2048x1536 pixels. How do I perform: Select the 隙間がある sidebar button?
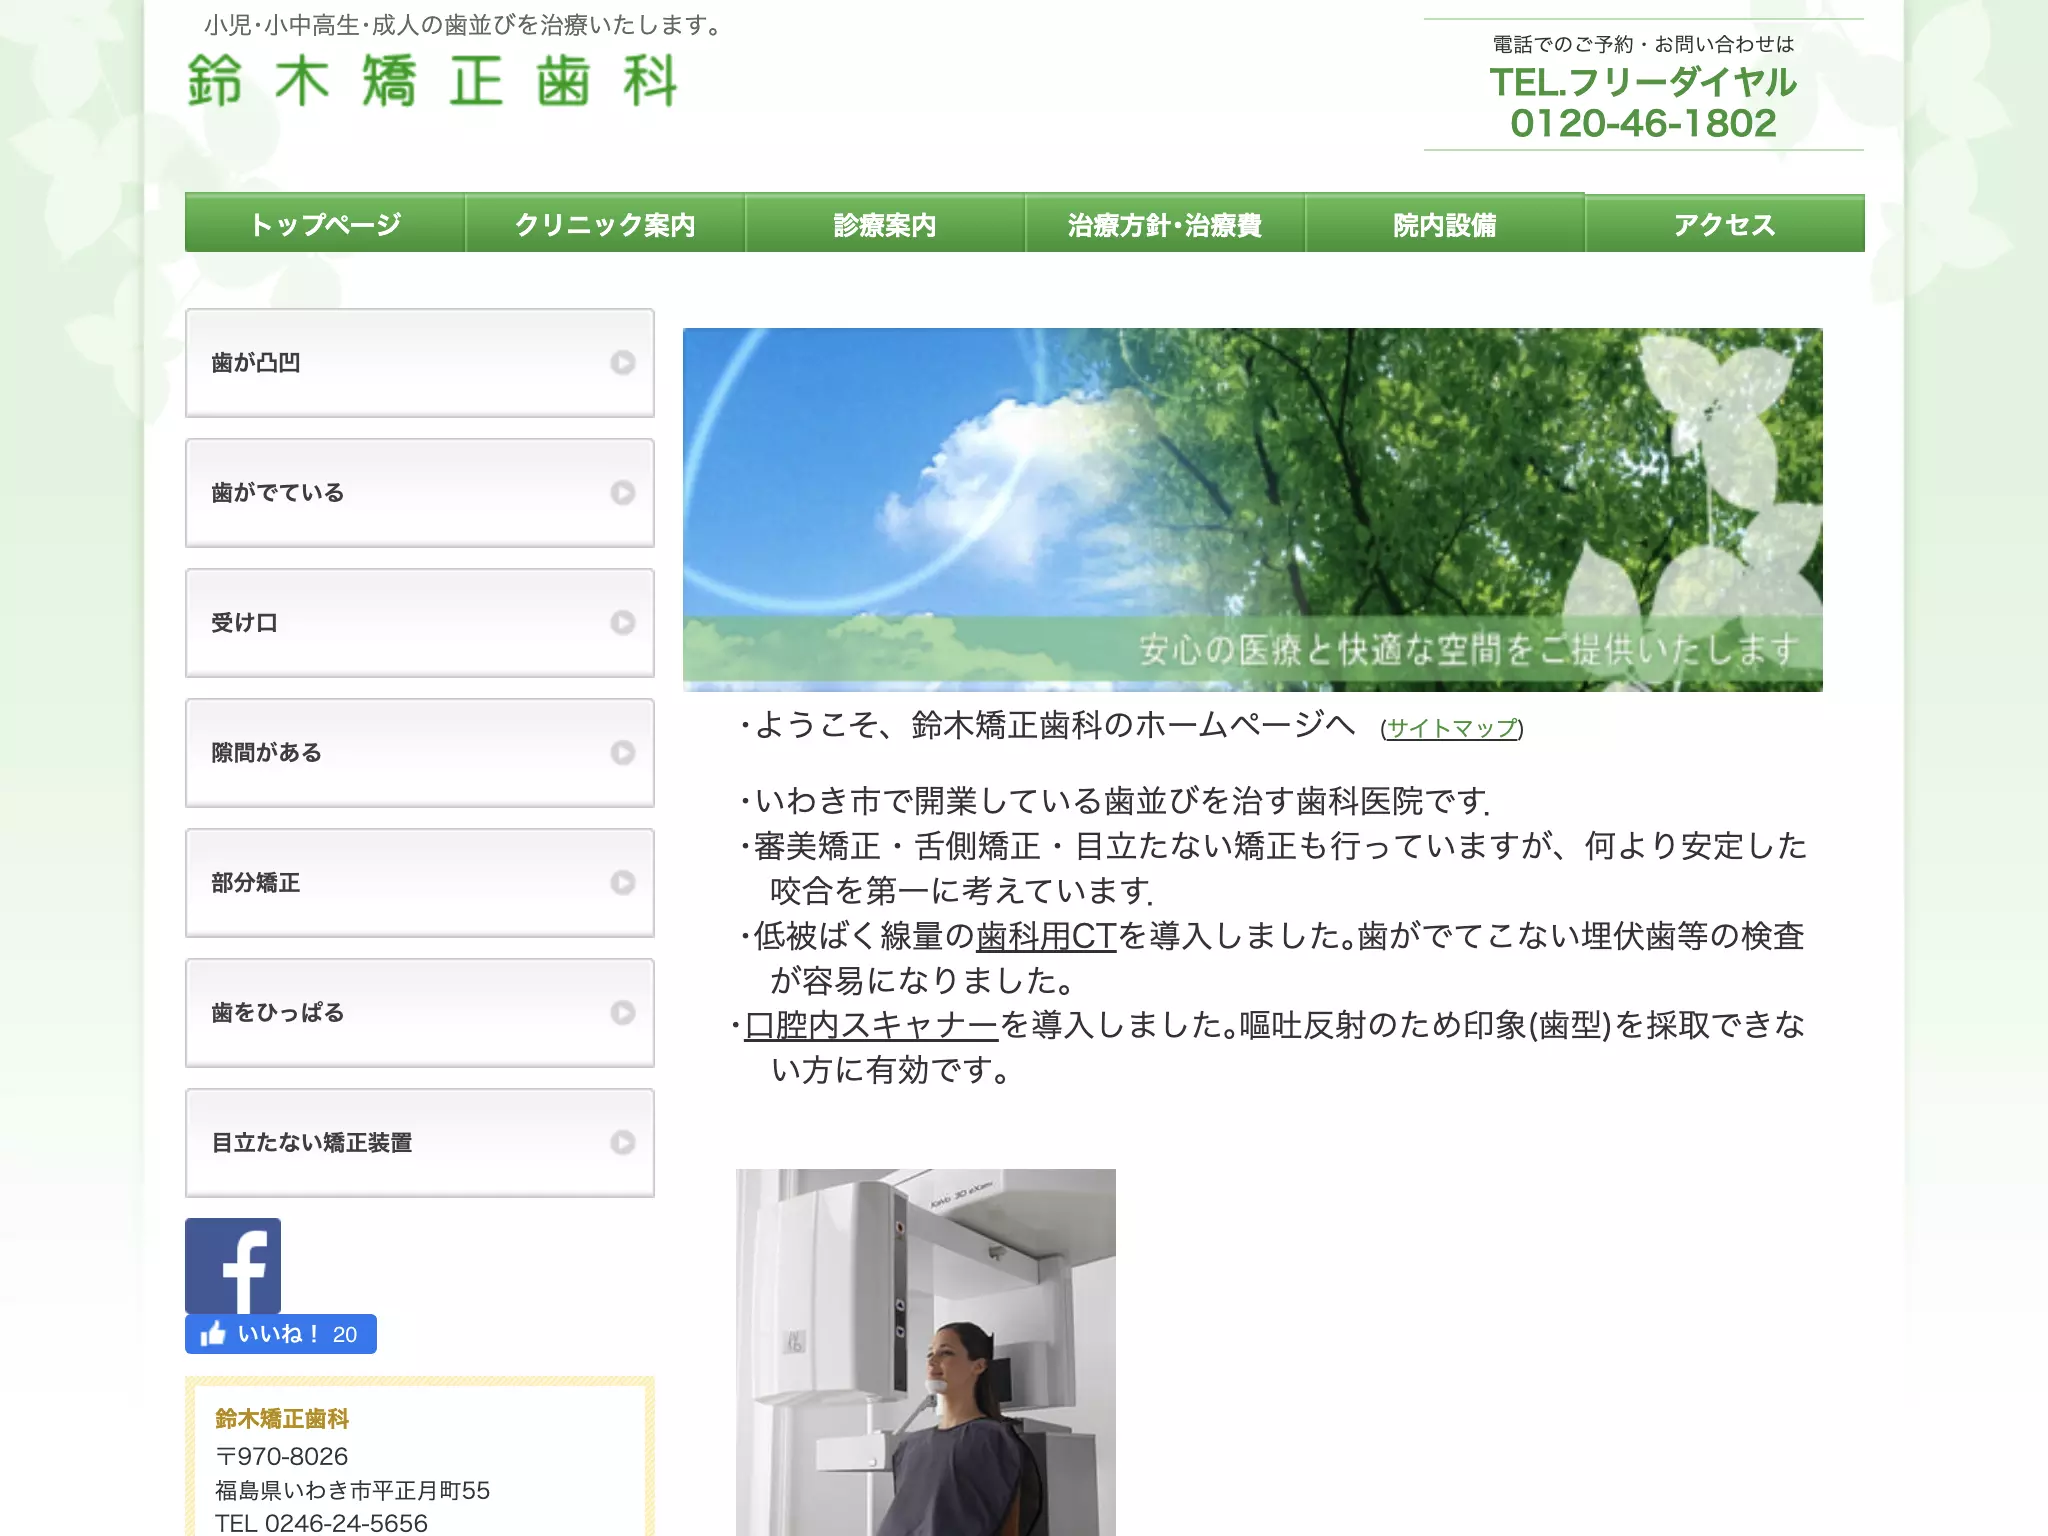click(420, 753)
